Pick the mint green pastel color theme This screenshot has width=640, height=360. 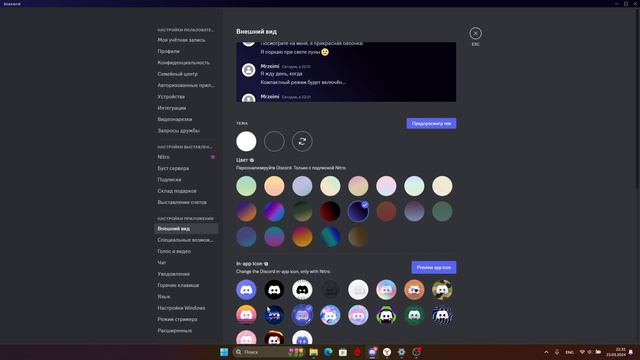coord(246,186)
